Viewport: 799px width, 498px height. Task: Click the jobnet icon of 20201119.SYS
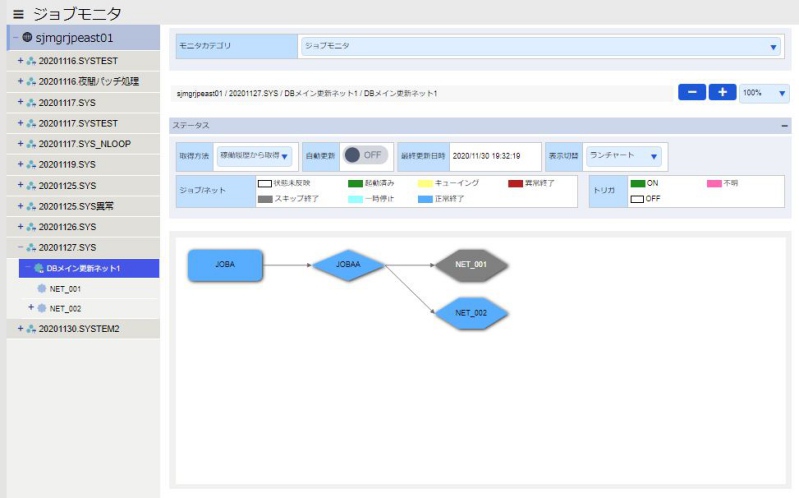point(31,165)
